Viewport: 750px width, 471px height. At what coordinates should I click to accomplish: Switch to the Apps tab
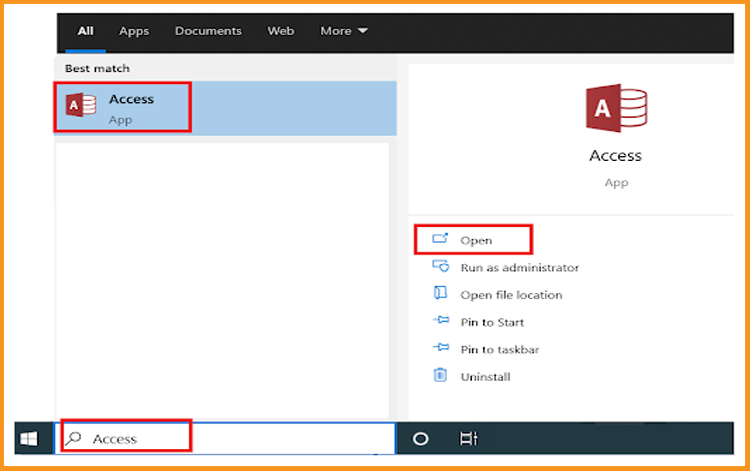(x=134, y=31)
